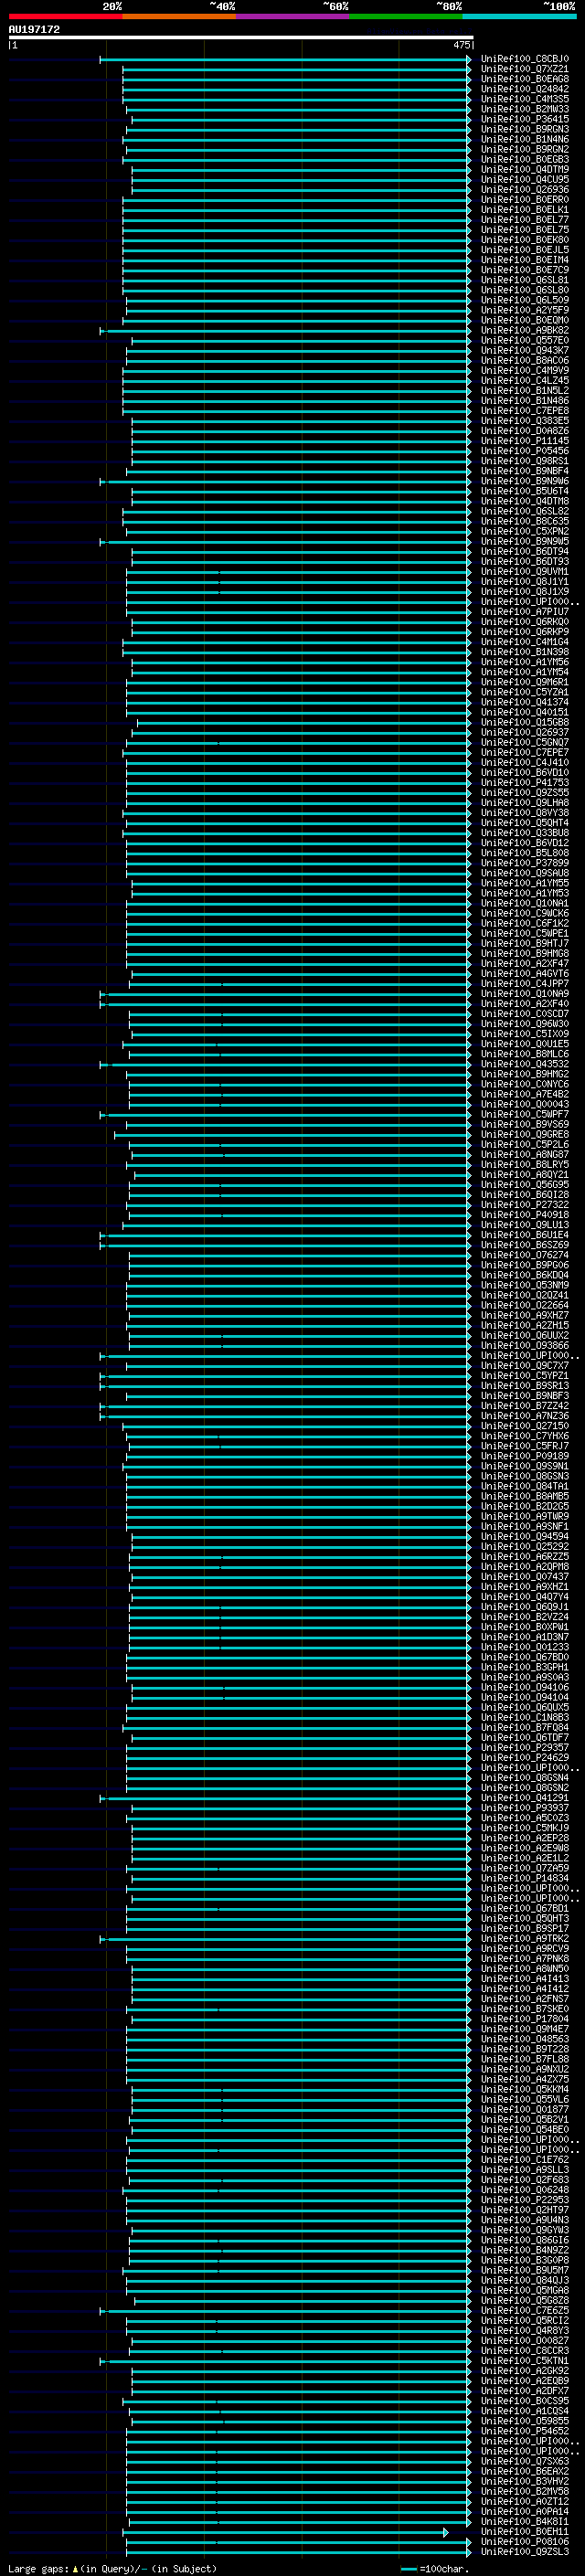Select hit label UniRef100_C7YHX6
585x2576 pixels.
[x=524, y=1436]
